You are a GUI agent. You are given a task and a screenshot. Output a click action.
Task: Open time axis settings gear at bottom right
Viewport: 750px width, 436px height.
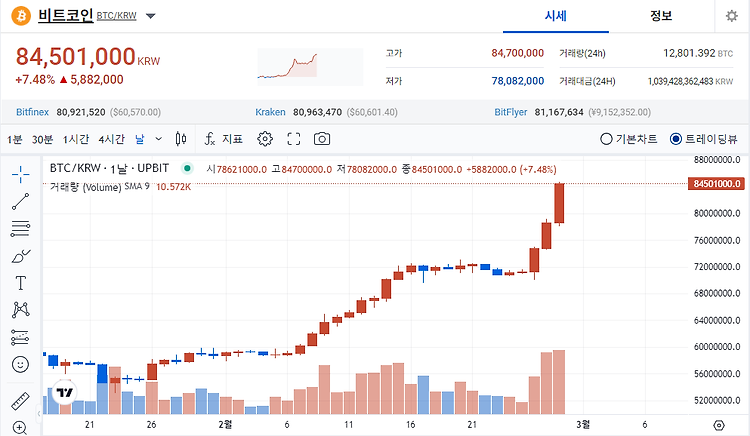point(719,425)
